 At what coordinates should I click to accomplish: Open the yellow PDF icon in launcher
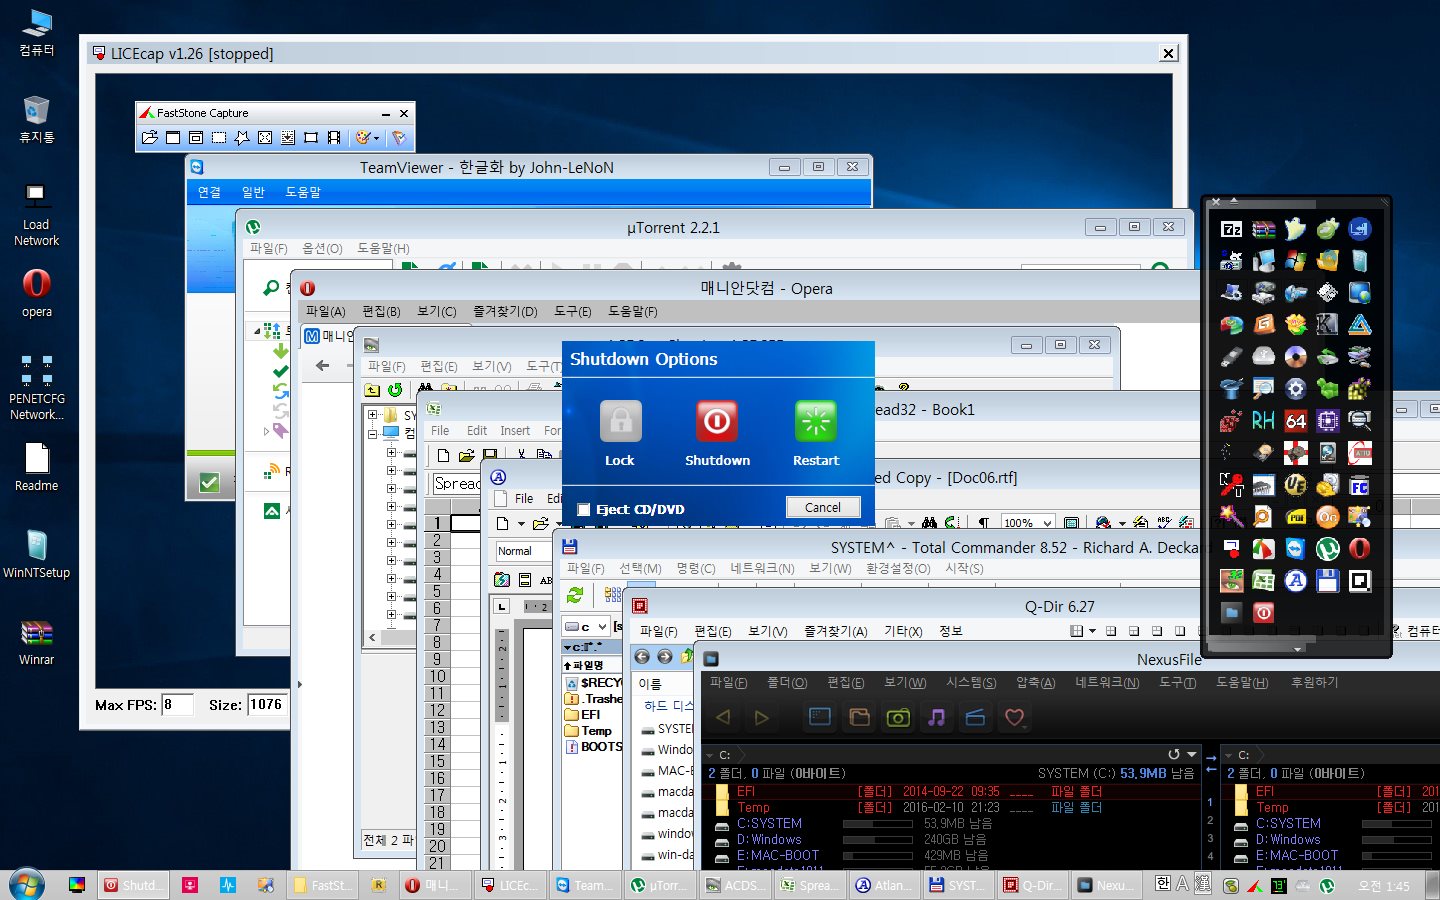(x=1296, y=517)
